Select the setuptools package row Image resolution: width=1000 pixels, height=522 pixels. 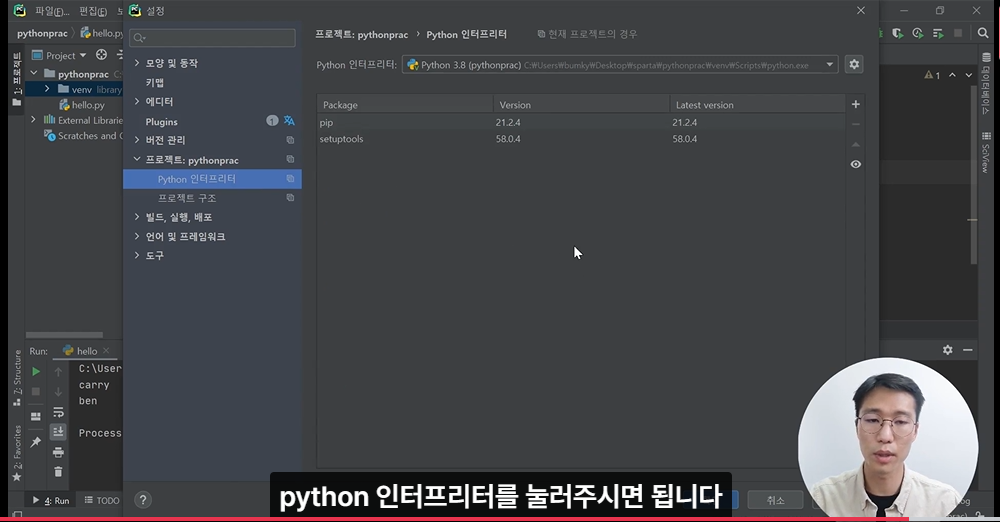[581, 138]
